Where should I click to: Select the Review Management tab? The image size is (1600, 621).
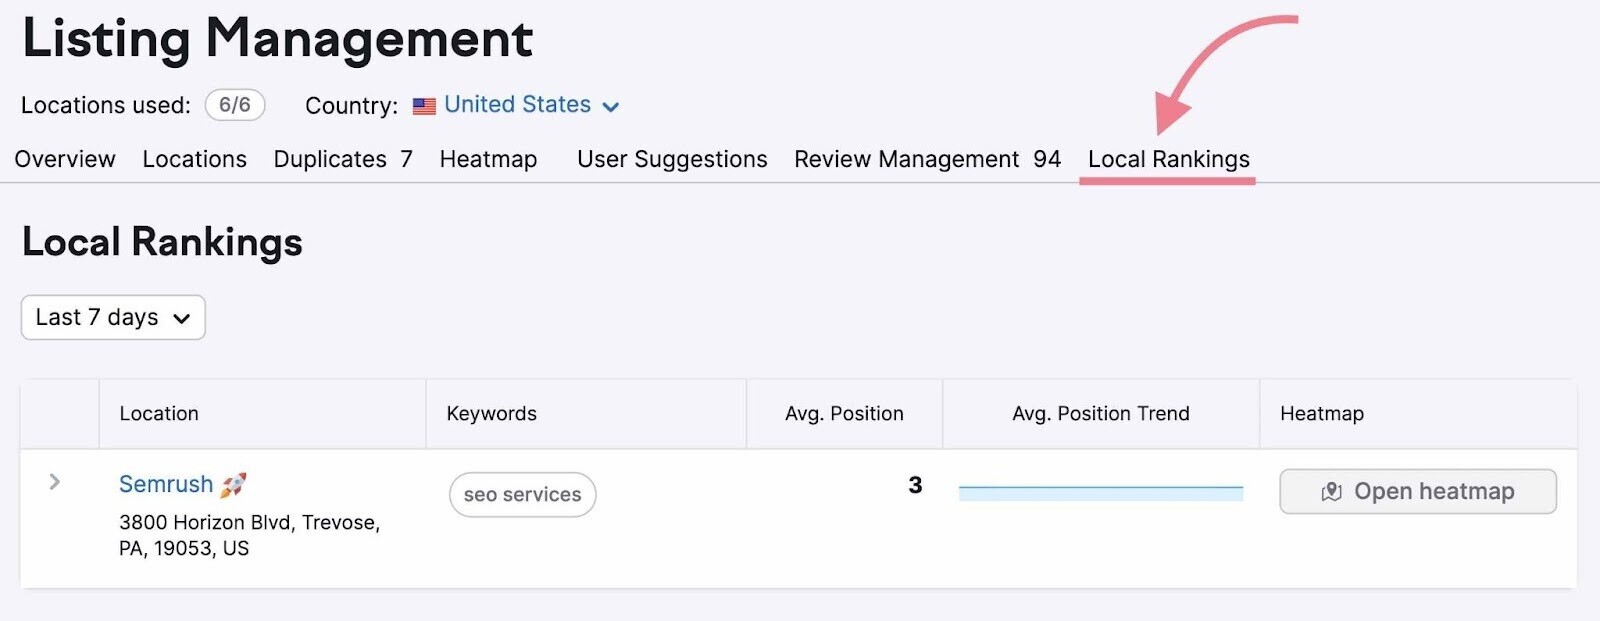tap(927, 159)
